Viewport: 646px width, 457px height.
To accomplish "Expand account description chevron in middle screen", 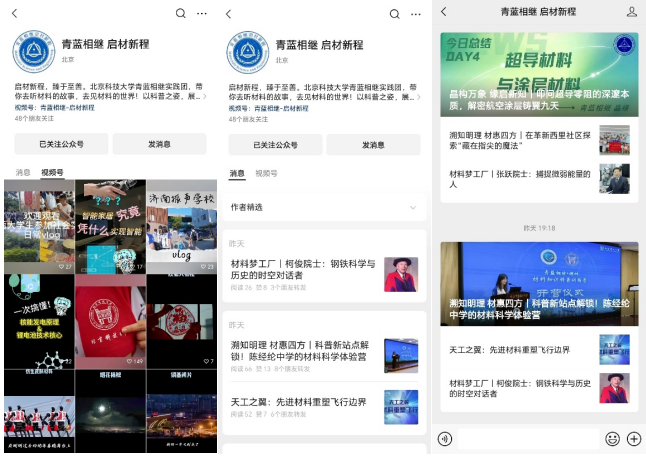I will 419,98.
